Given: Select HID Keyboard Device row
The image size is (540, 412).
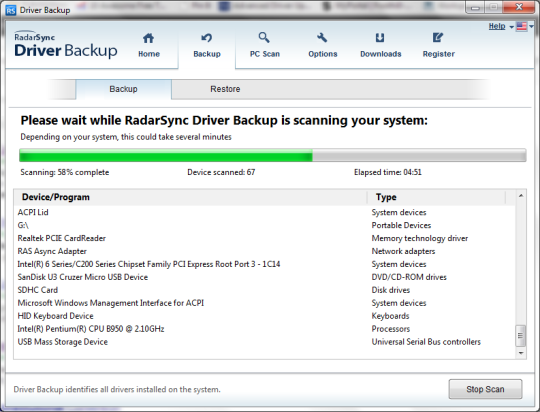Looking at the screenshot, I should click(x=264, y=316).
